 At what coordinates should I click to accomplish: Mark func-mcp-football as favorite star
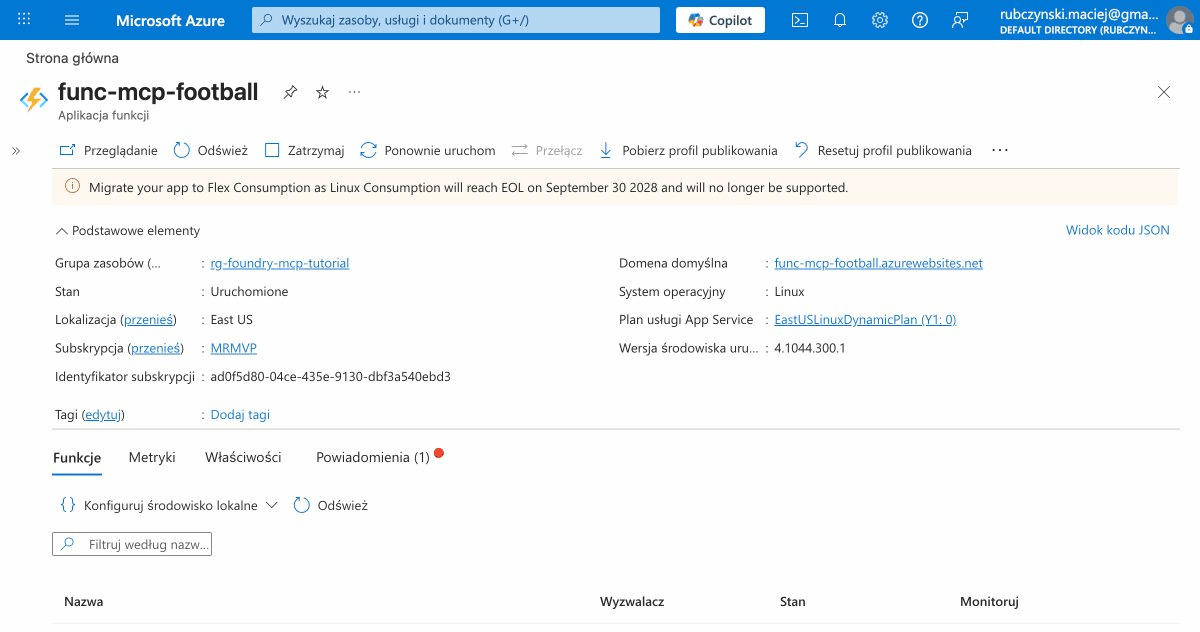coord(322,92)
